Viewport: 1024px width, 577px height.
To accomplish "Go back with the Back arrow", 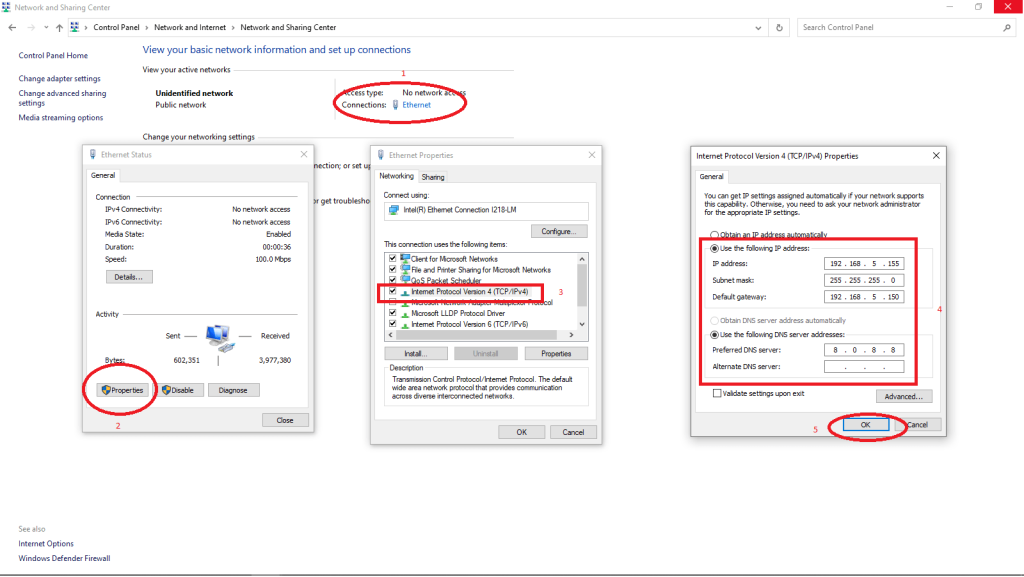I will pyautogui.click(x=12, y=27).
